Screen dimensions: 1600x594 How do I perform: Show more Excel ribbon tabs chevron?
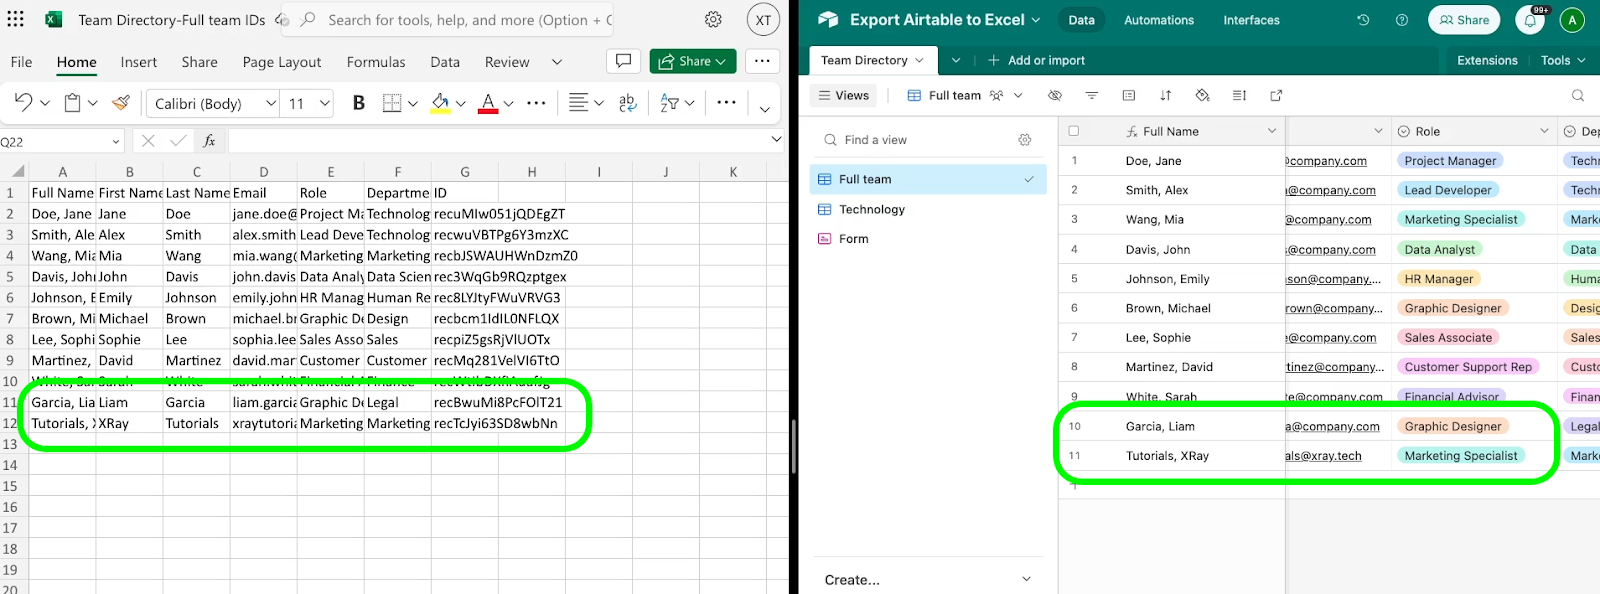557,62
